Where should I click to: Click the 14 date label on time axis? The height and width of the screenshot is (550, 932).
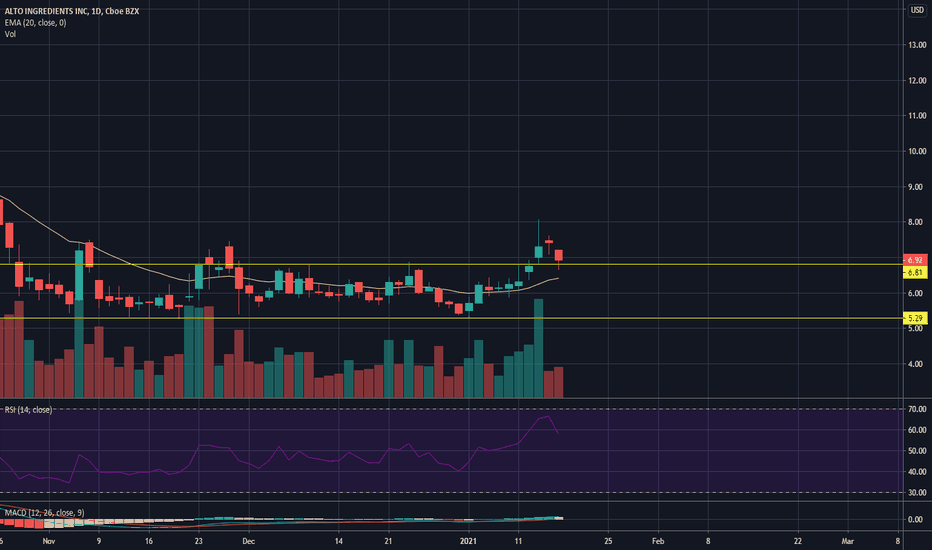click(x=338, y=541)
